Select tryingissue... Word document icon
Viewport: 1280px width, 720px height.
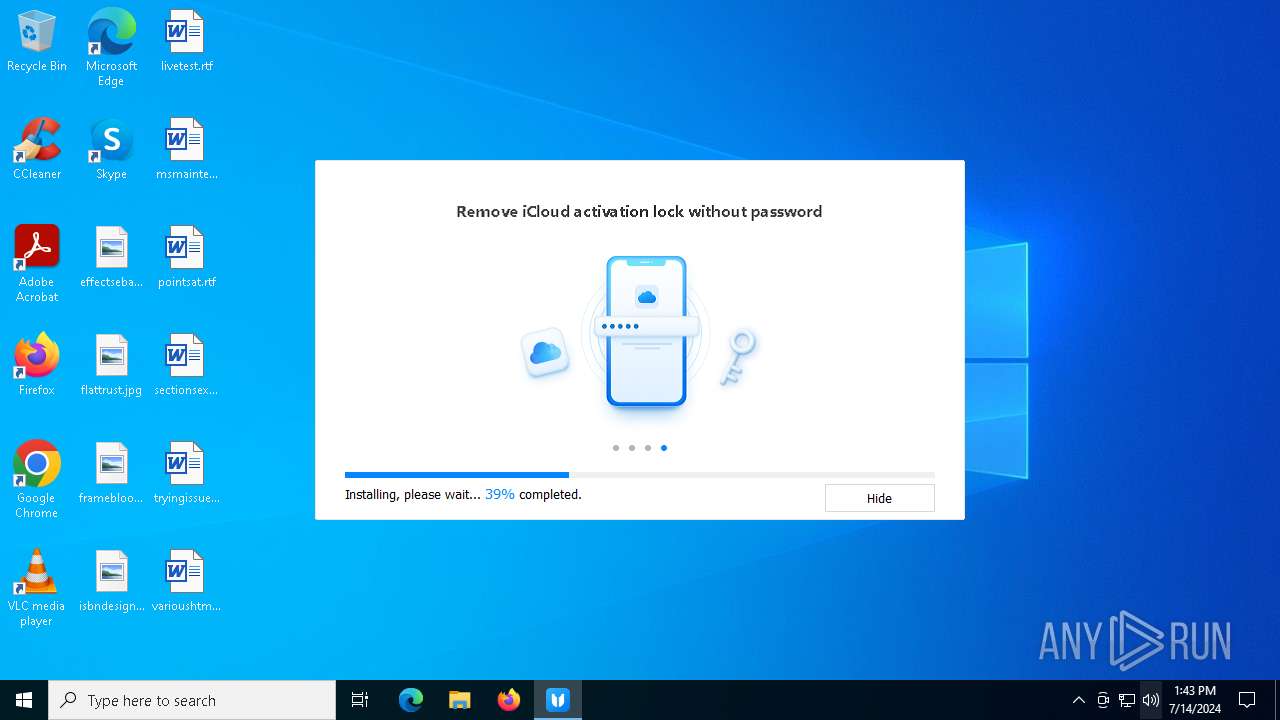(186, 474)
